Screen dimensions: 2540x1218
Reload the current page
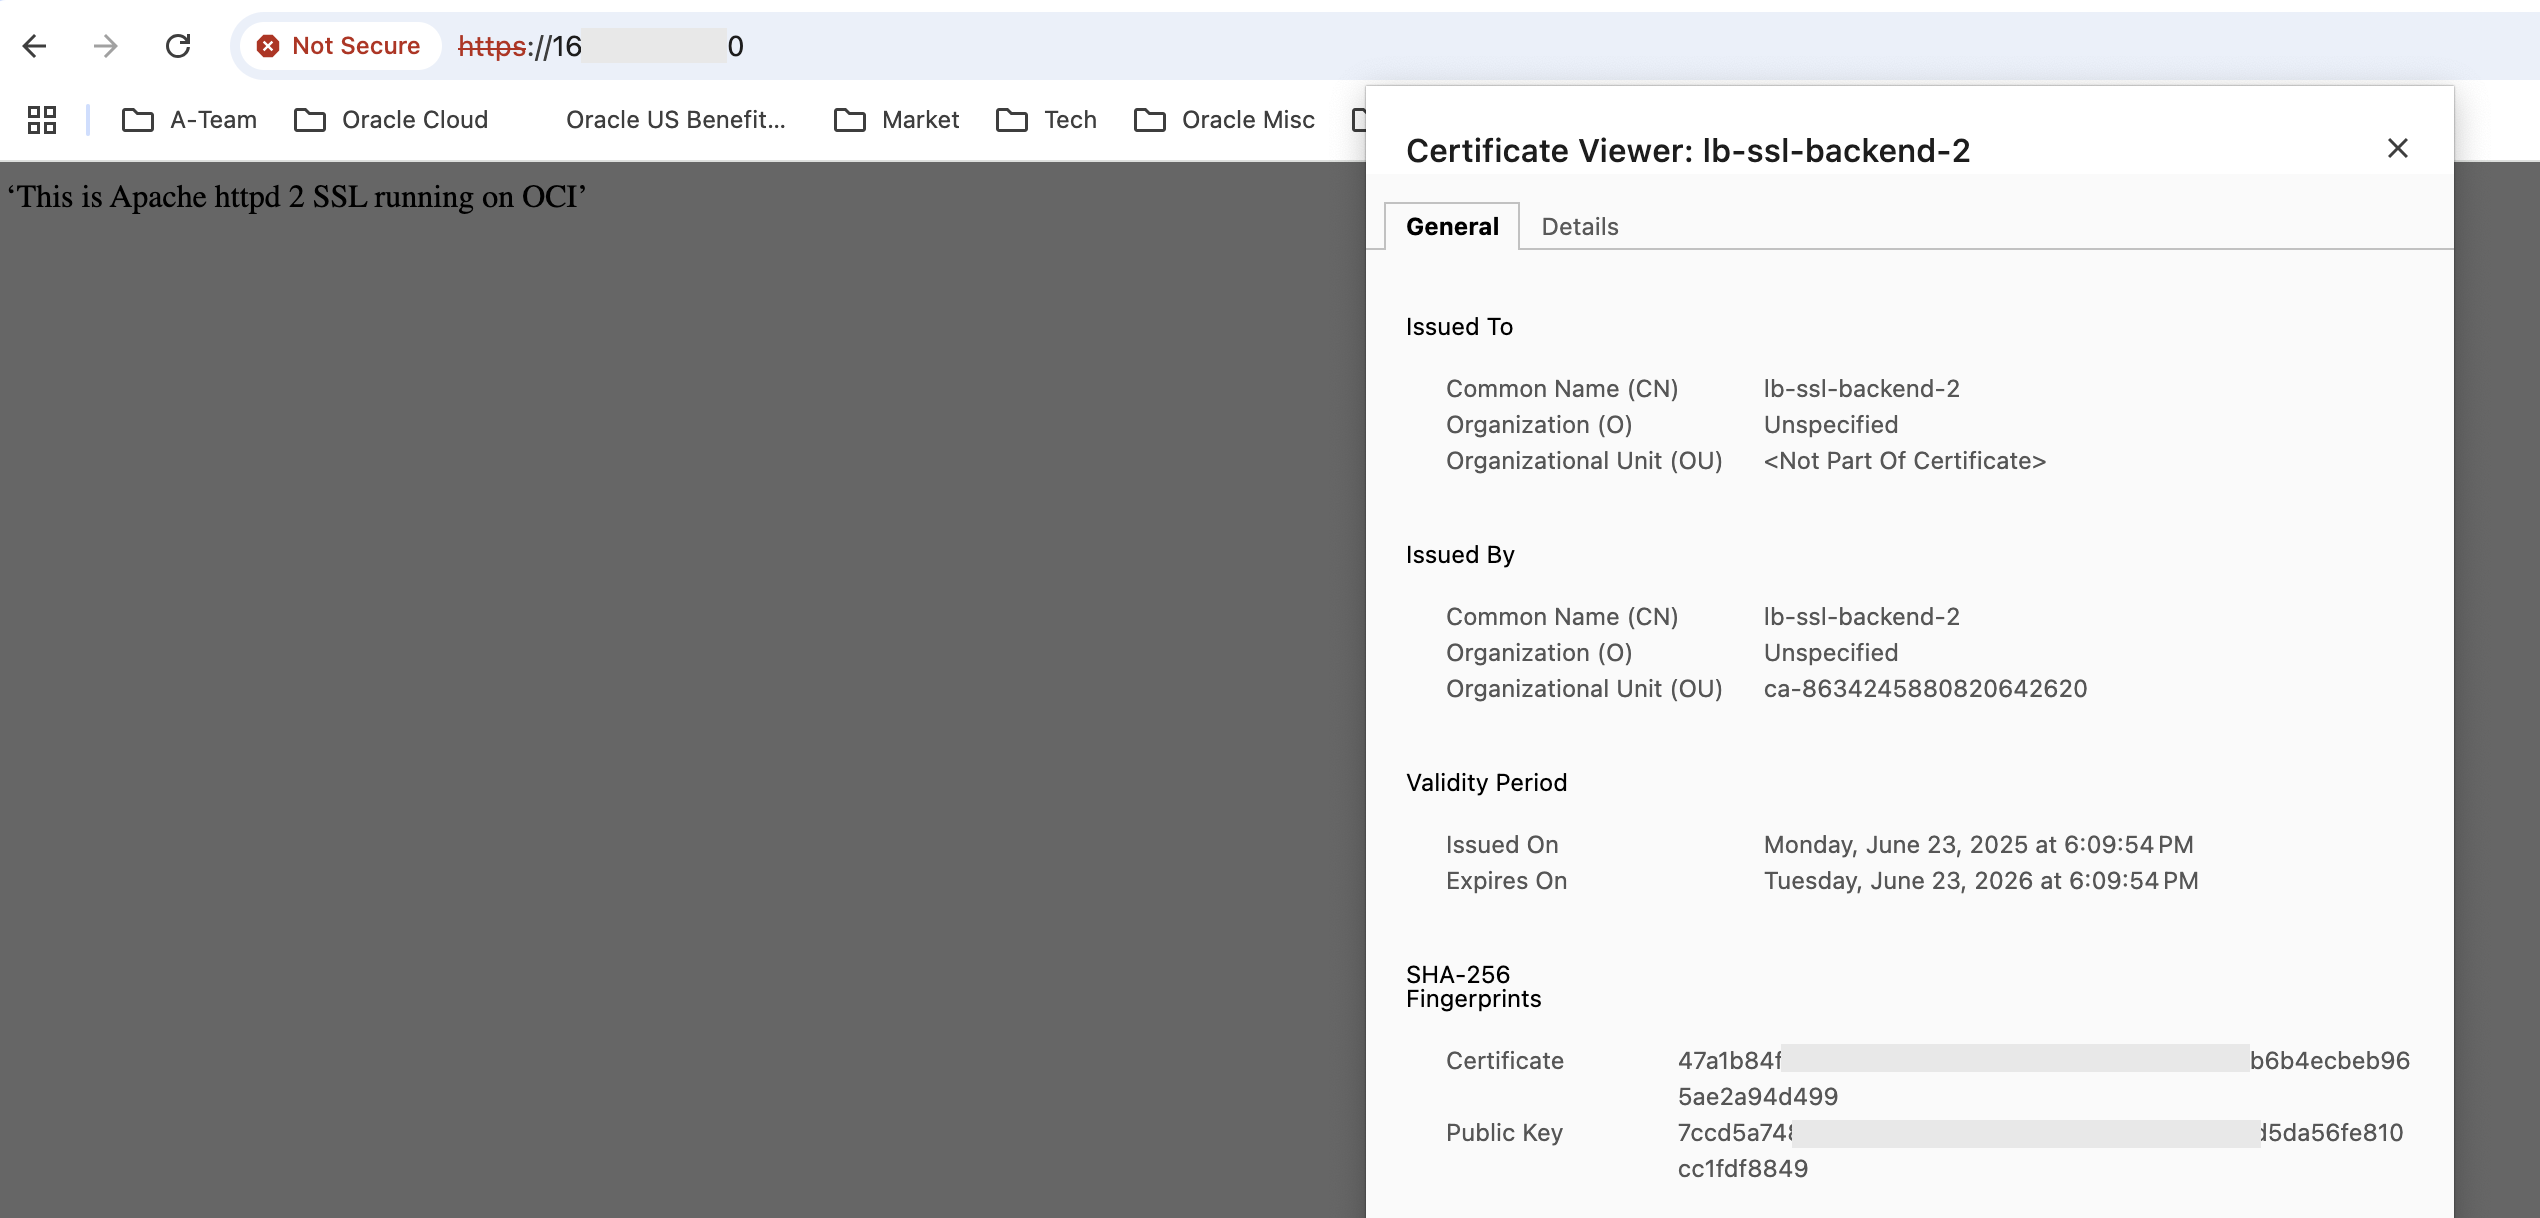coord(179,46)
